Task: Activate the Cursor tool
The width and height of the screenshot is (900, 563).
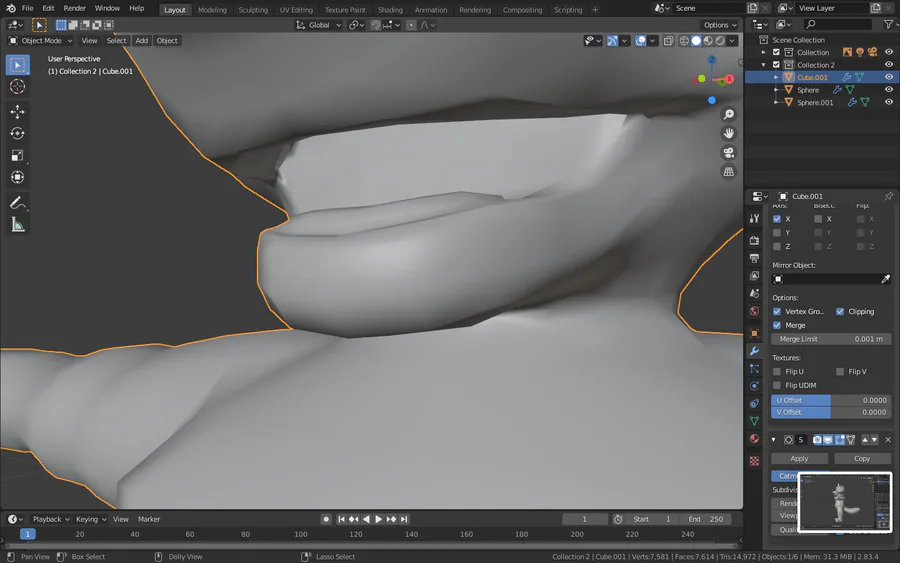Action: [x=17, y=87]
